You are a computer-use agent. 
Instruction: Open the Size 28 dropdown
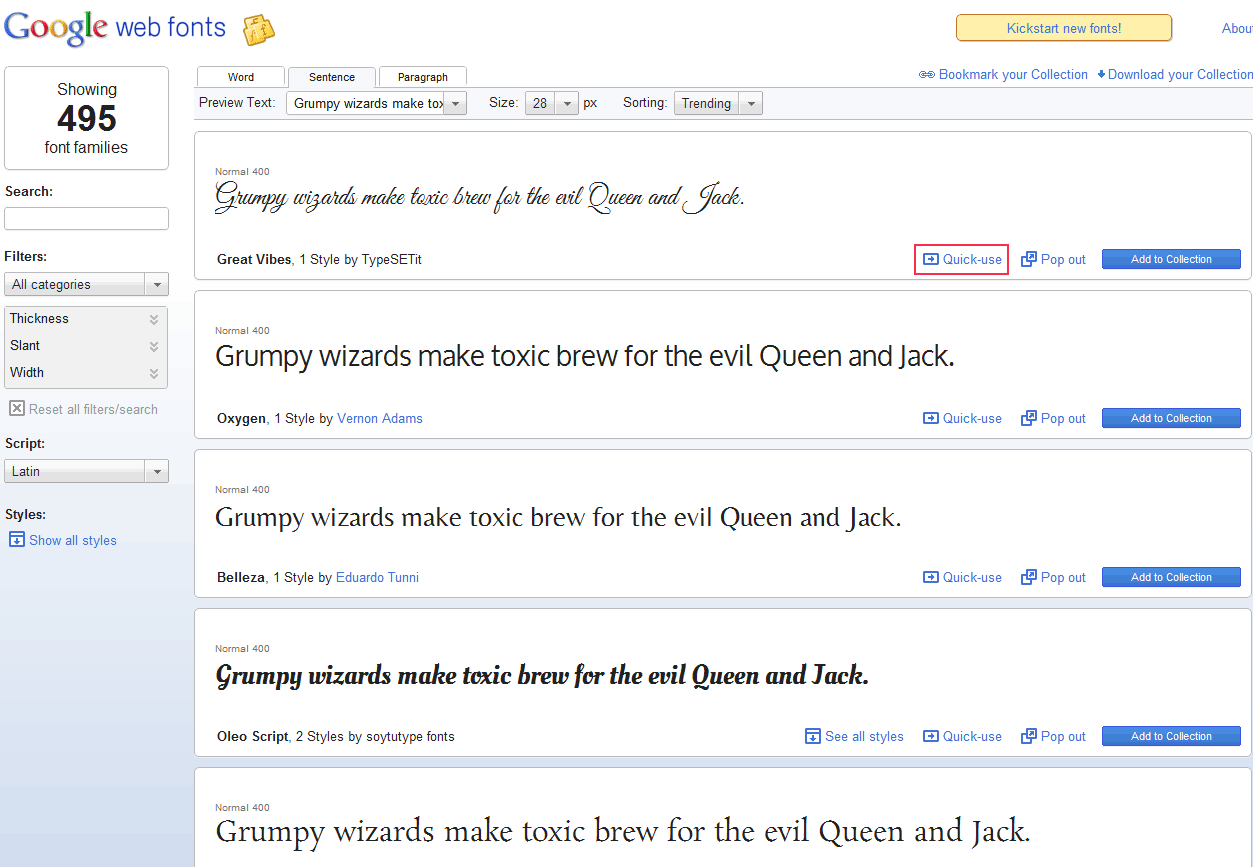pos(552,103)
